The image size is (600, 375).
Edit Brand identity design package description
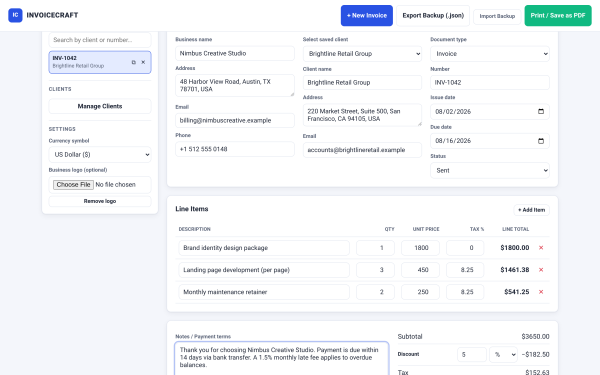pyautogui.click(x=264, y=248)
